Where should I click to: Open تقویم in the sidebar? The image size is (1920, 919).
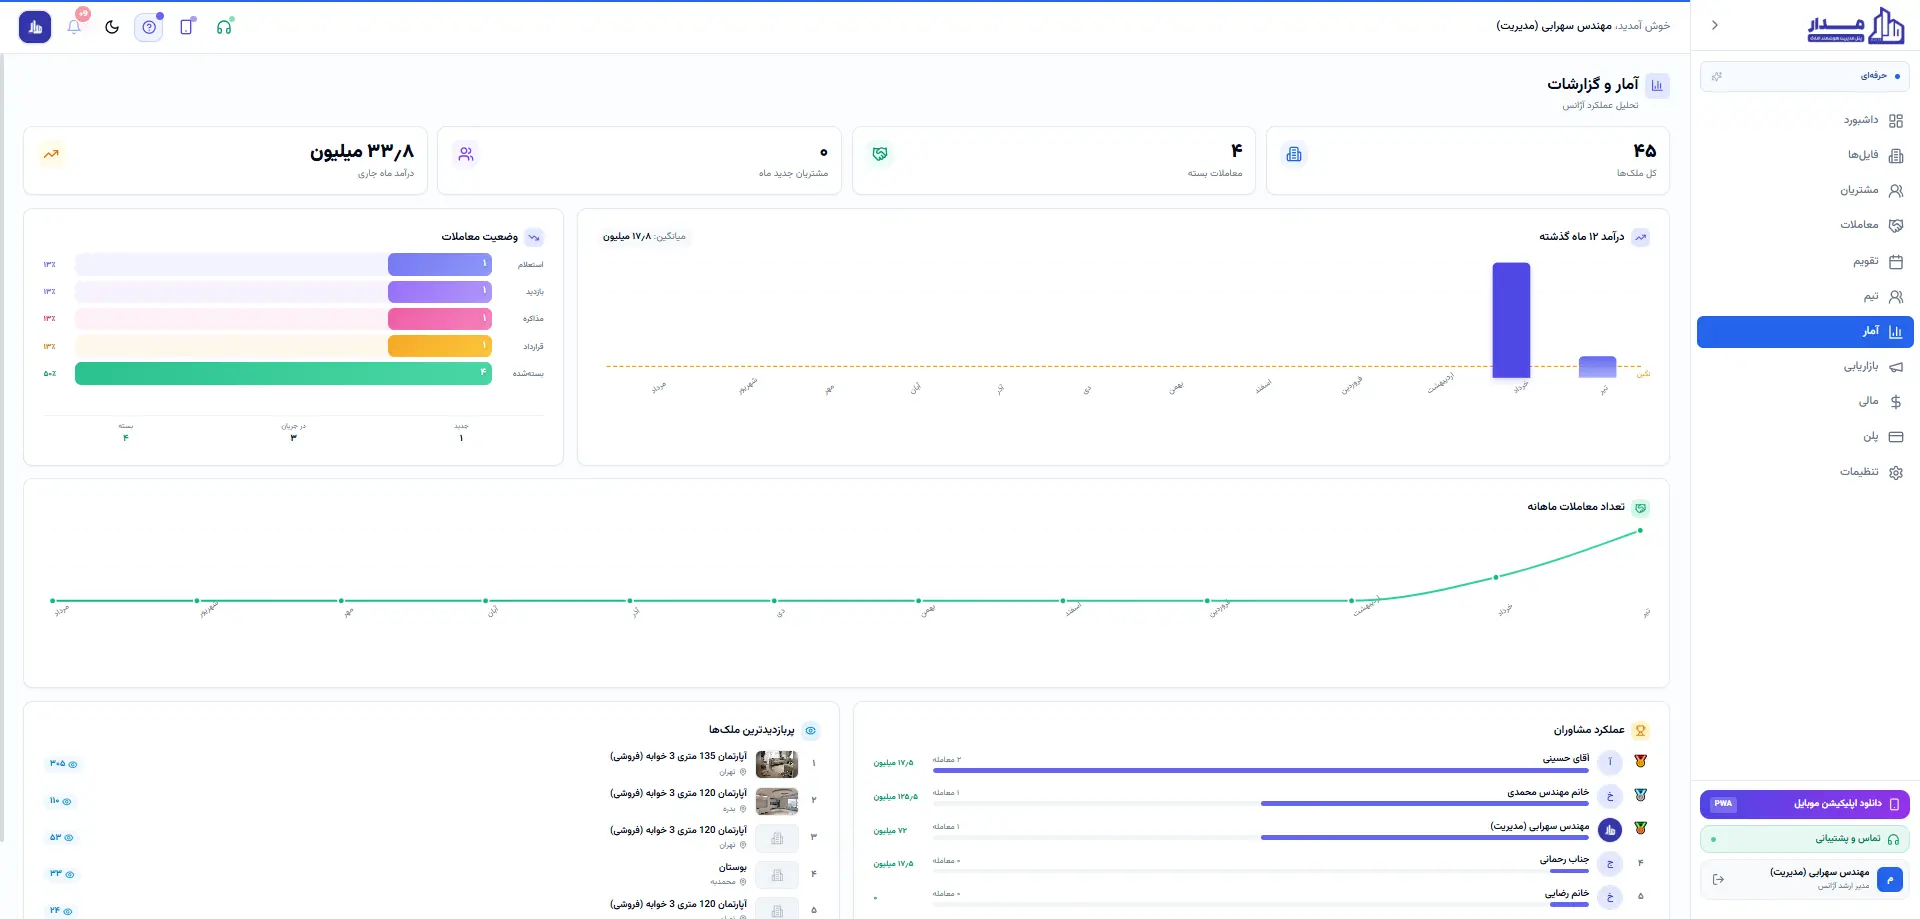tap(1805, 261)
